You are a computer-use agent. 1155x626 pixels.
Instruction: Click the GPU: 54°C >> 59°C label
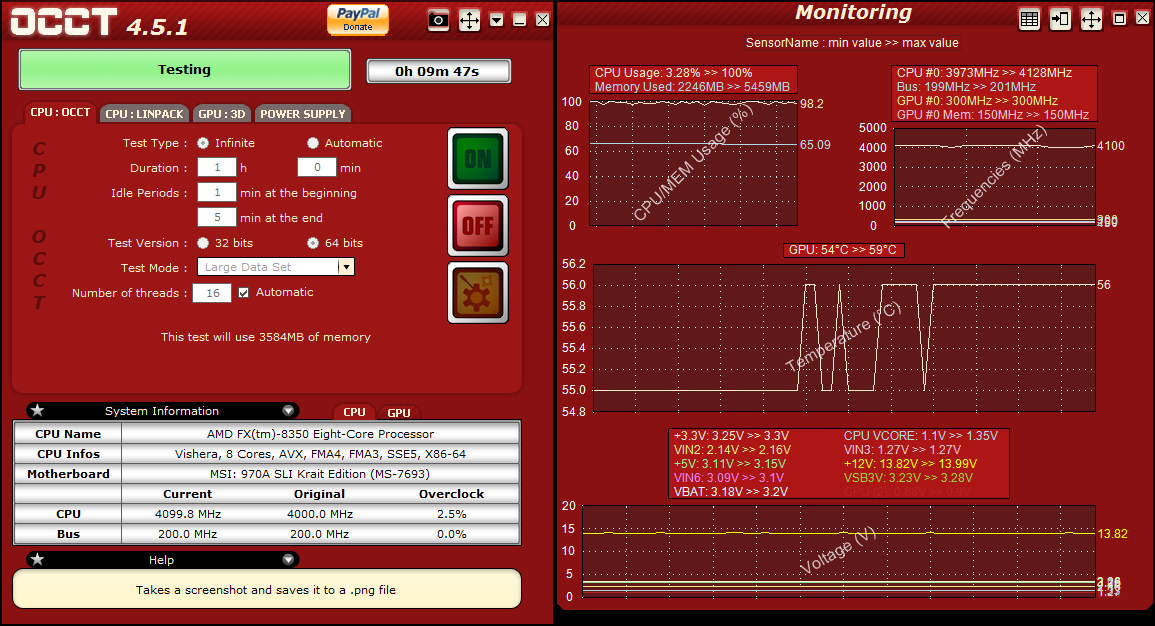pyautogui.click(x=843, y=250)
